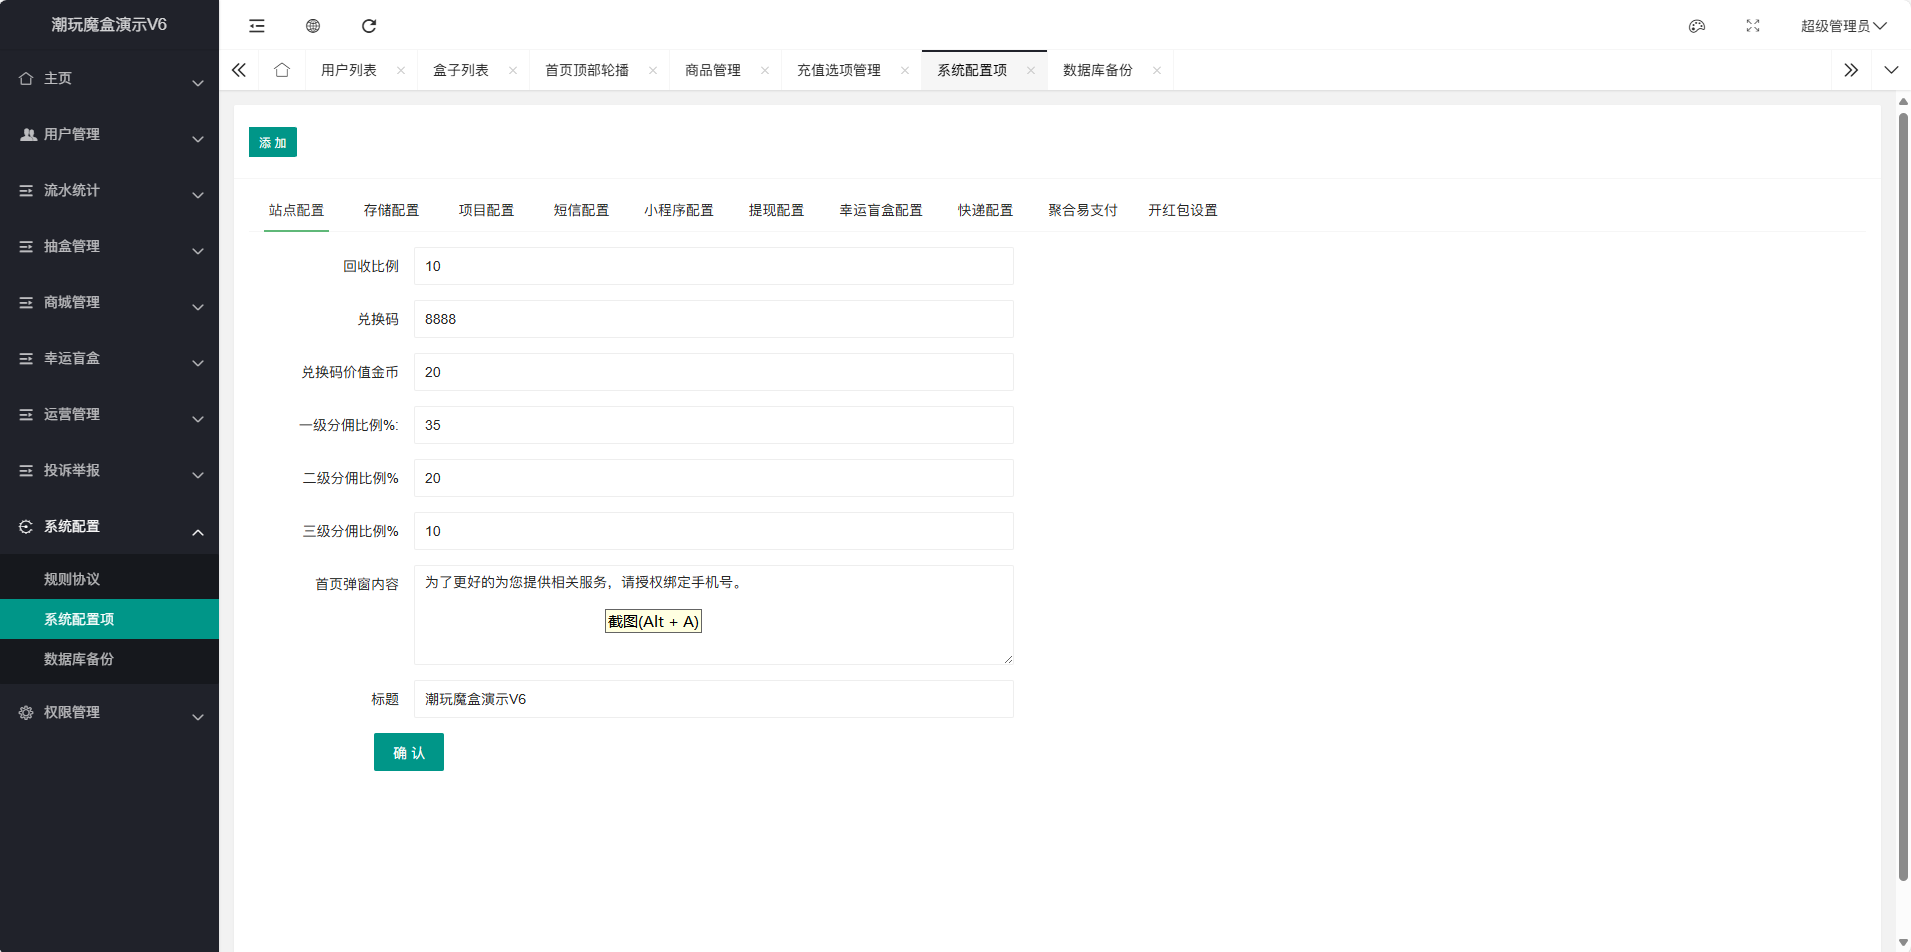Viewport: 1911px width, 952px height.
Task: Select the 短信配置 config tab
Action: [x=581, y=210]
